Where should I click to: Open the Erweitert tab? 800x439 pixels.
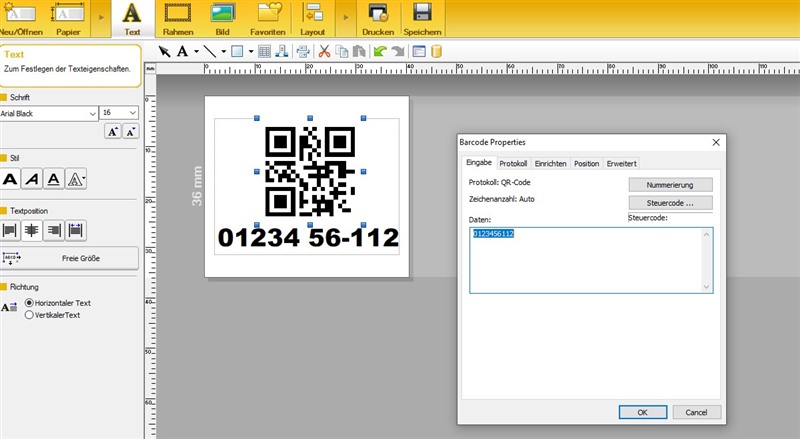621,163
